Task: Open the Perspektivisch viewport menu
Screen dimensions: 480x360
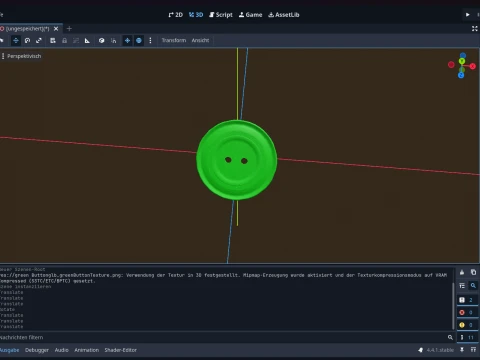Action: pyautogui.click(x=22, y=56)
